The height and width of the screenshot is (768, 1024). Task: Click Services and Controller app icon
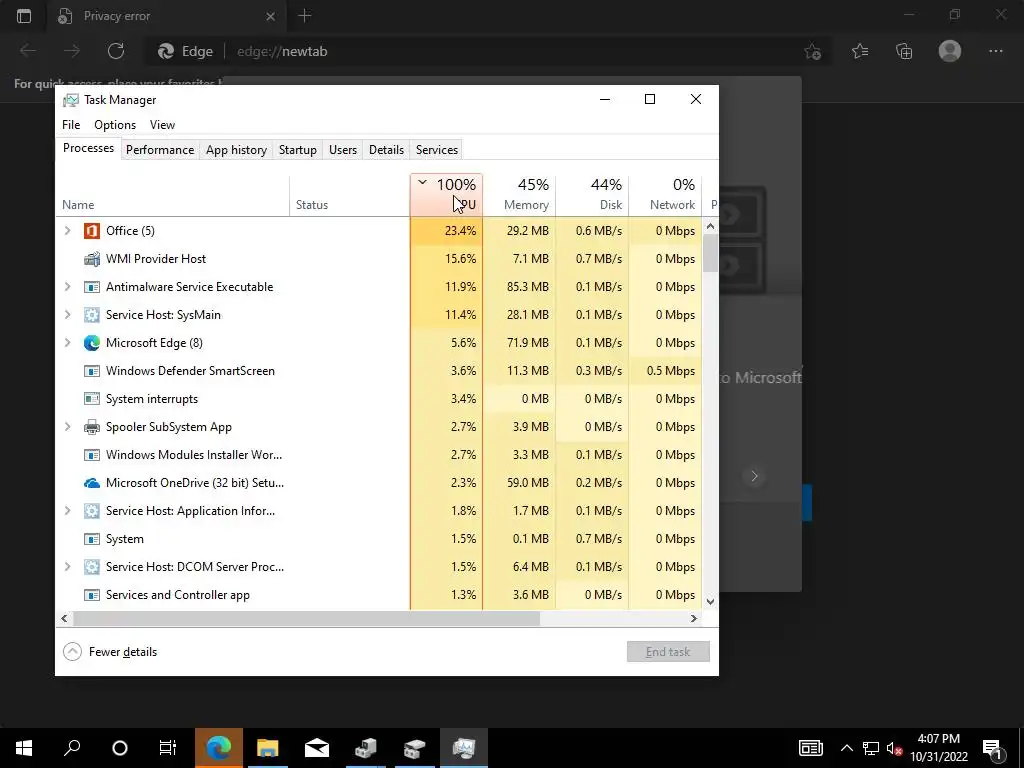pos(91,595)
